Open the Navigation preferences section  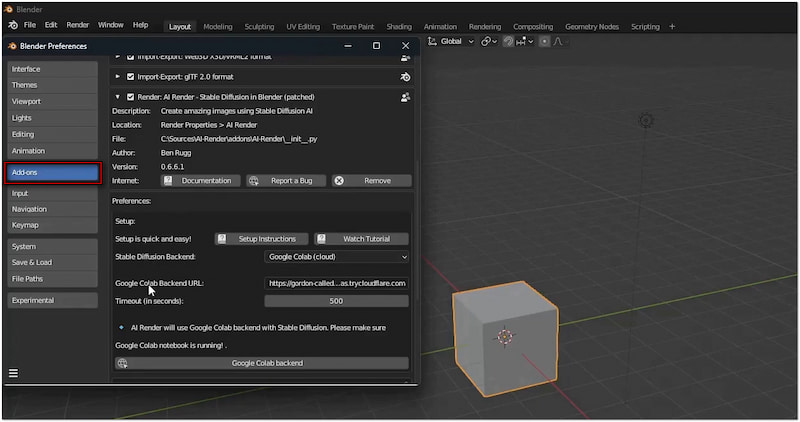click(x=53, y=209)
